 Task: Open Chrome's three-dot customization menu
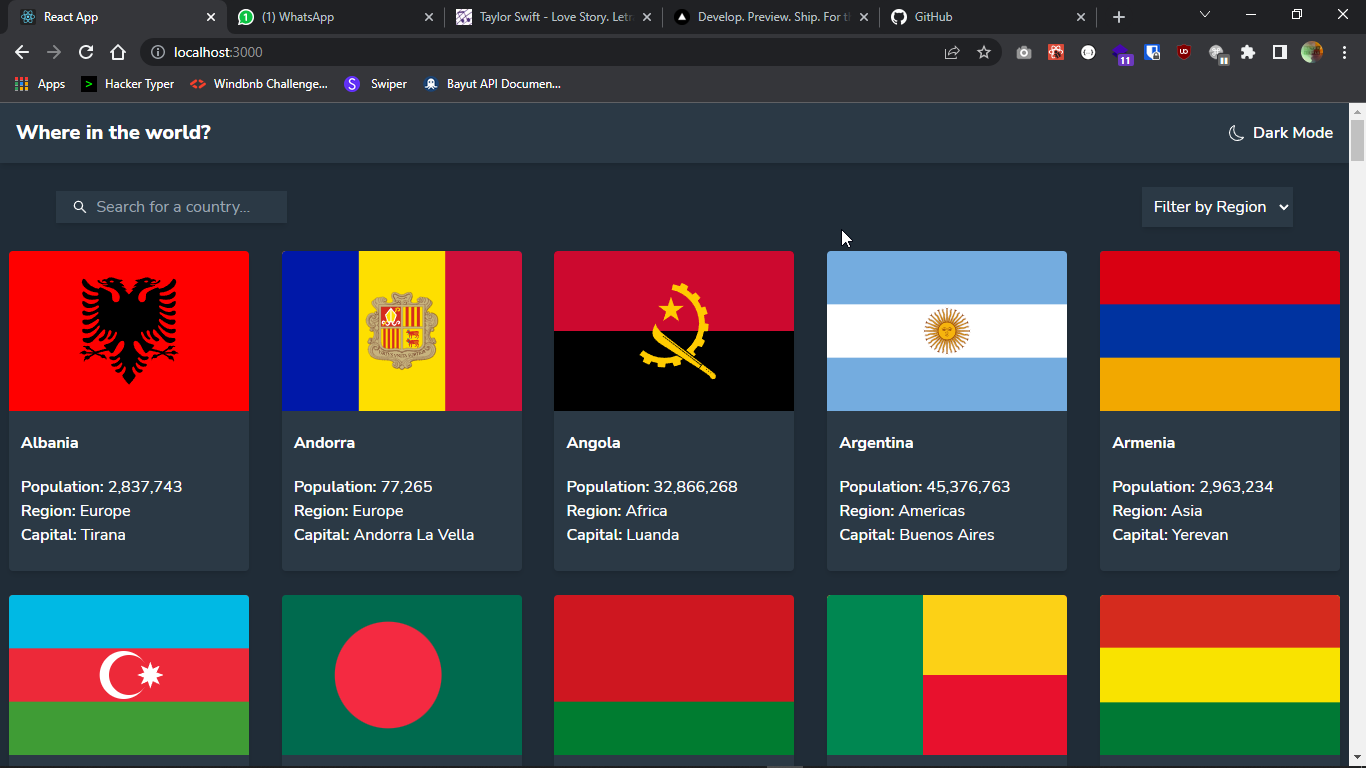point(1344,52)
